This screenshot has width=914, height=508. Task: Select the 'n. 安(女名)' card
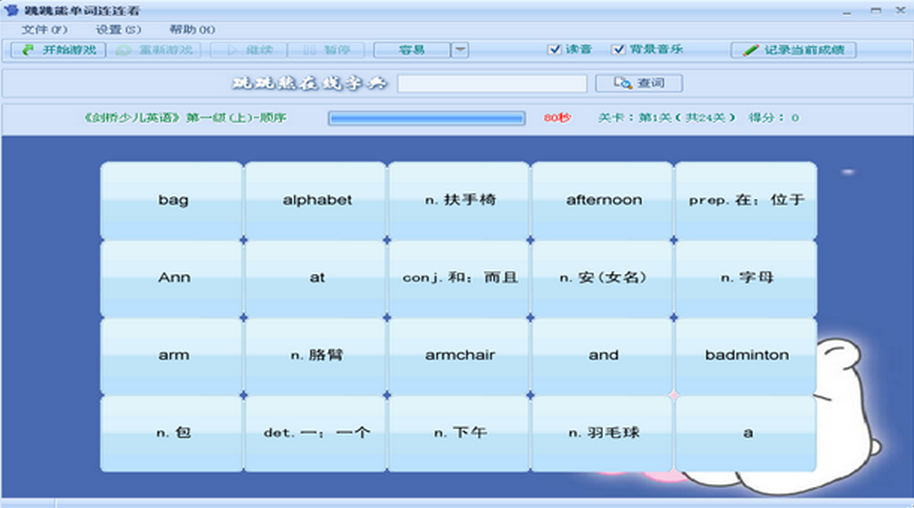click(x=603, y=279)
